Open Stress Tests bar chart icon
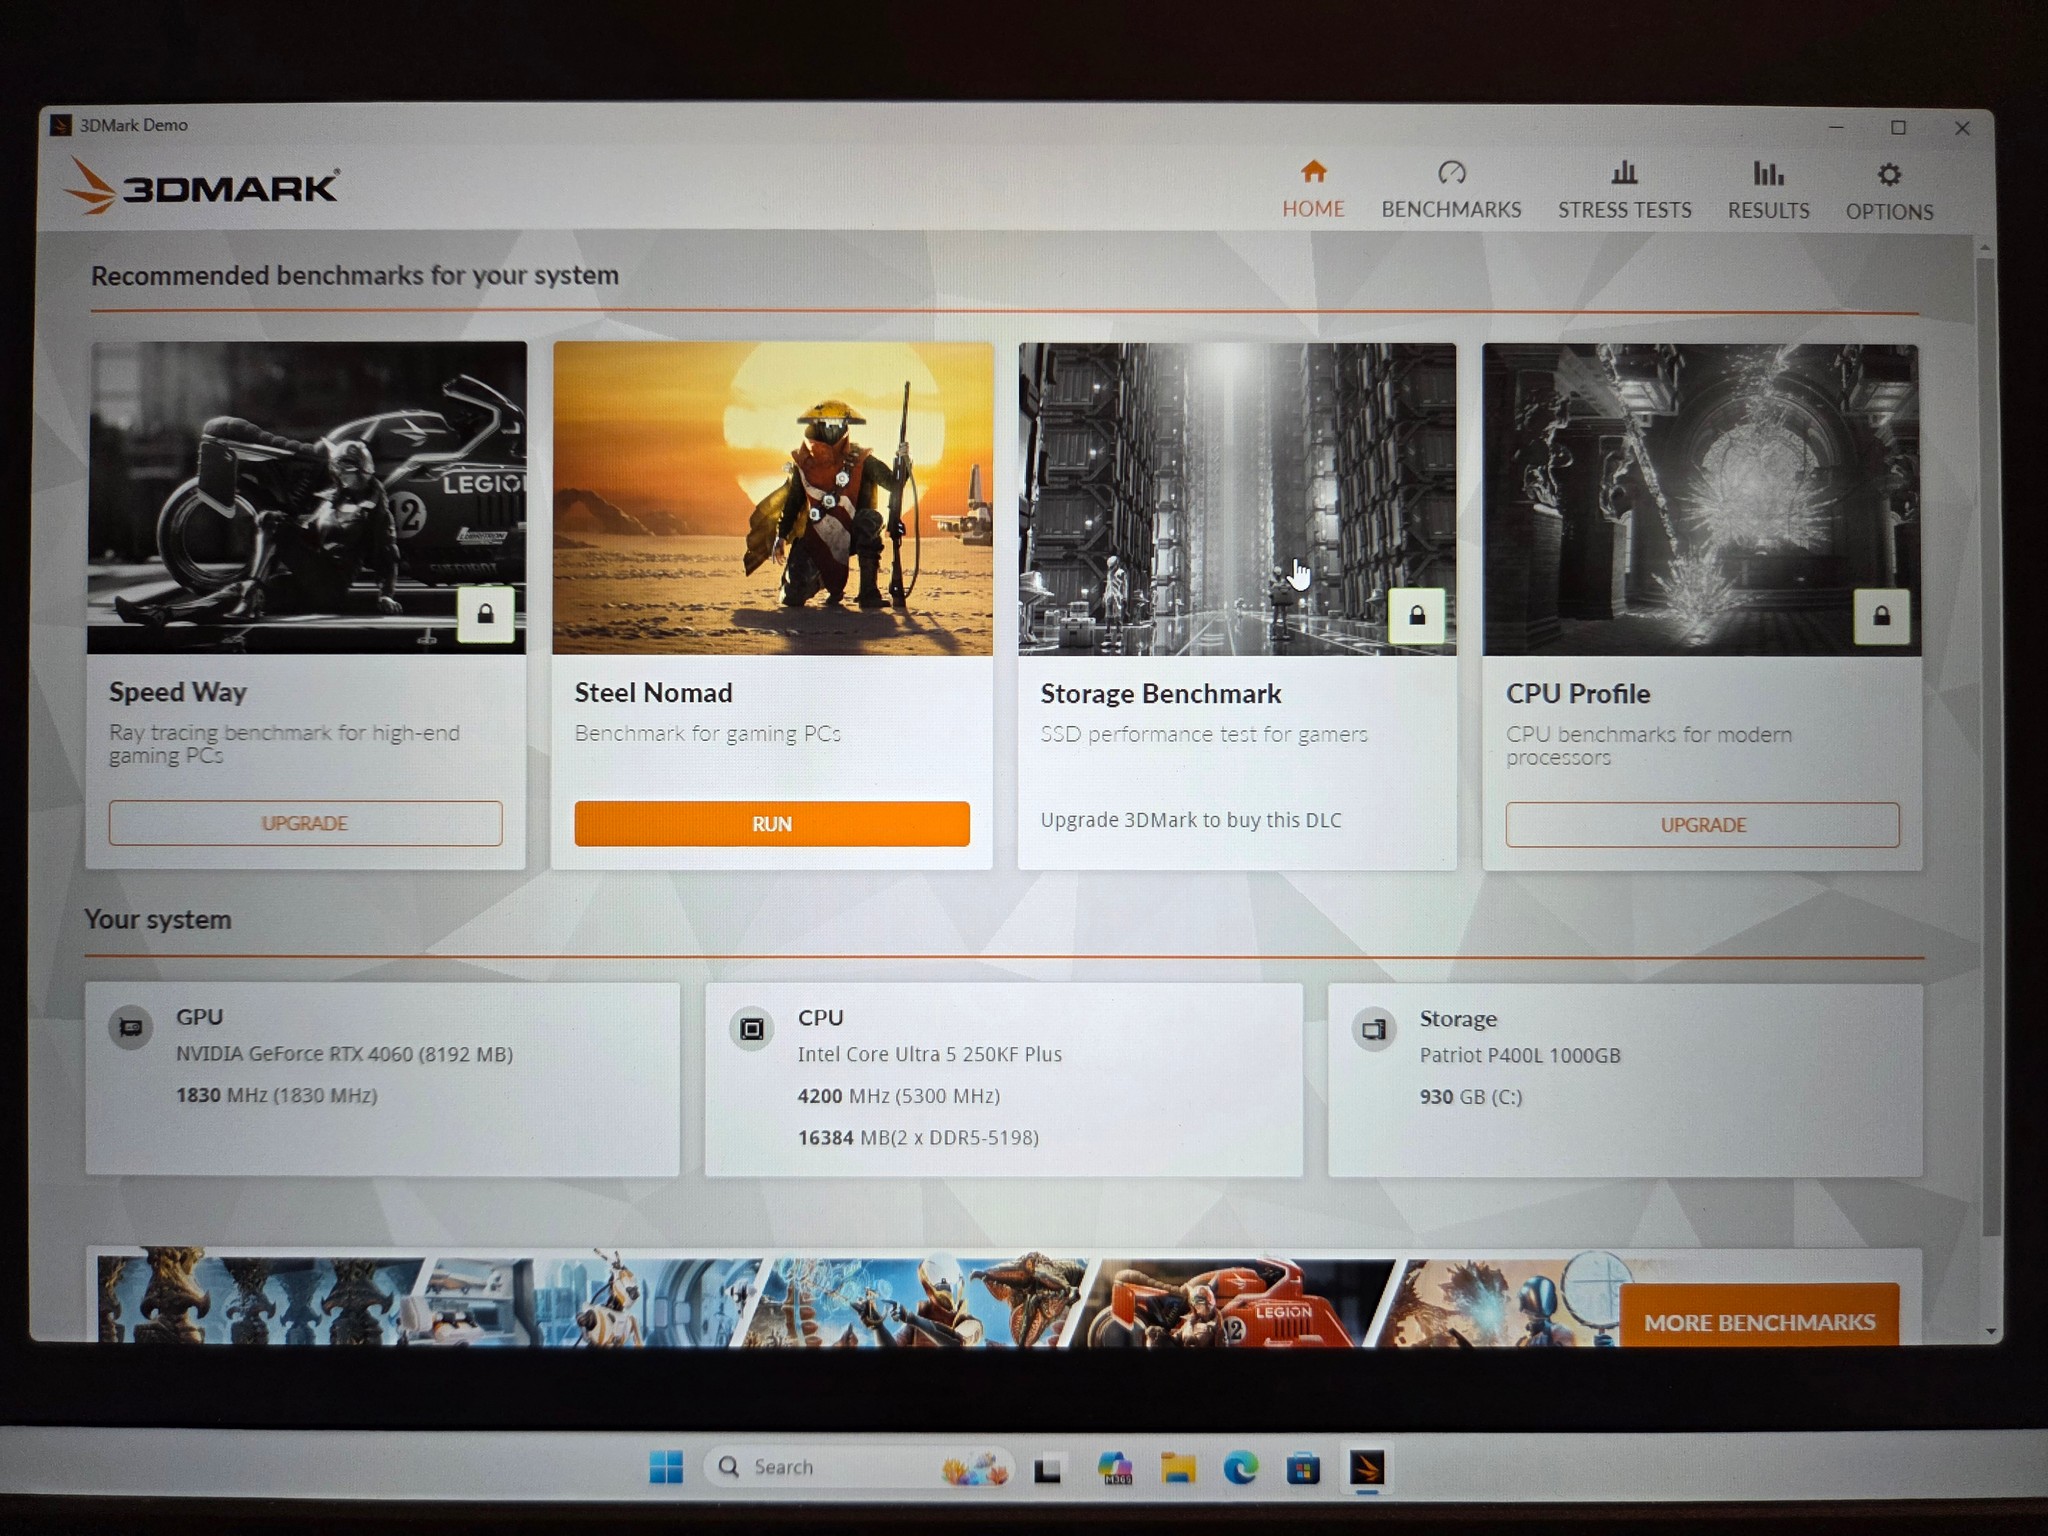 1624,173
